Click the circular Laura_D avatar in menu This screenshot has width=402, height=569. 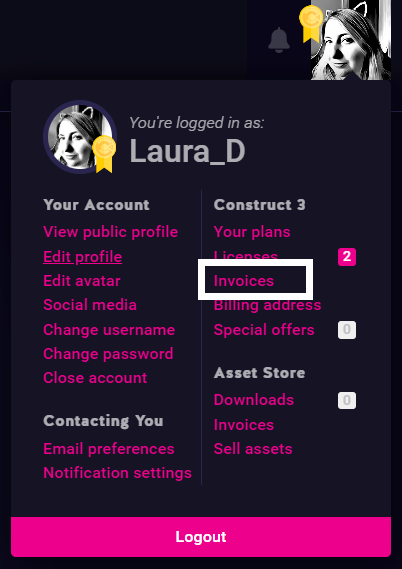(80, 137)
